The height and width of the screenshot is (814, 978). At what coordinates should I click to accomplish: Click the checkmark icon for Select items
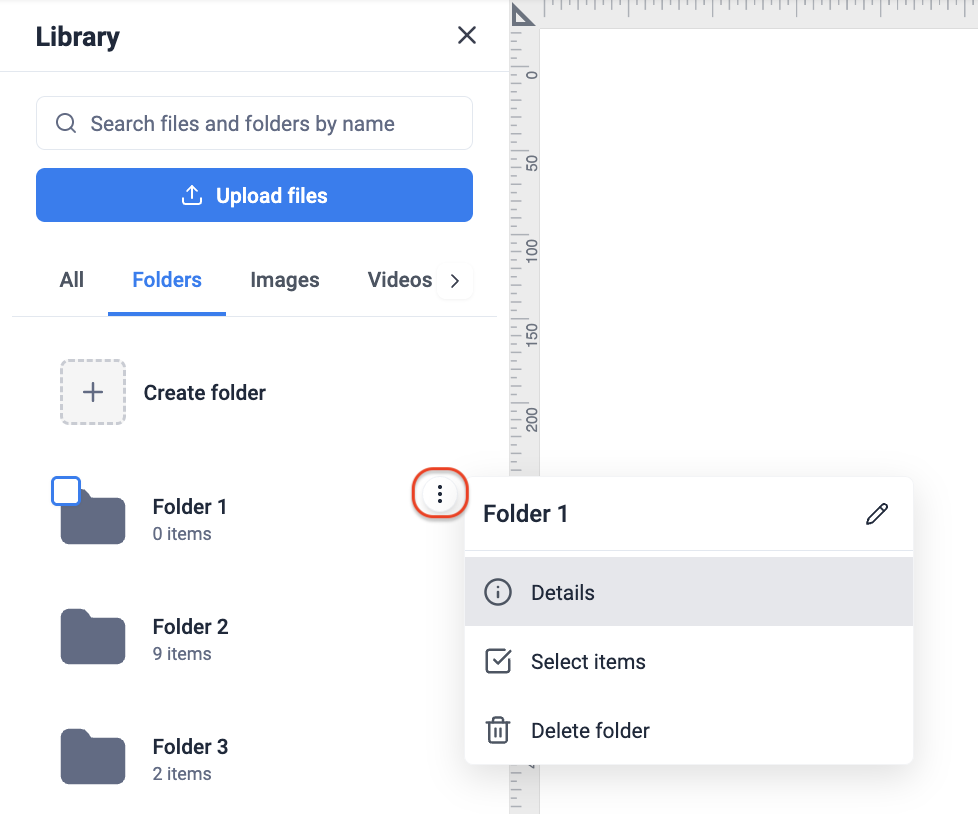[x=497, y=661]
